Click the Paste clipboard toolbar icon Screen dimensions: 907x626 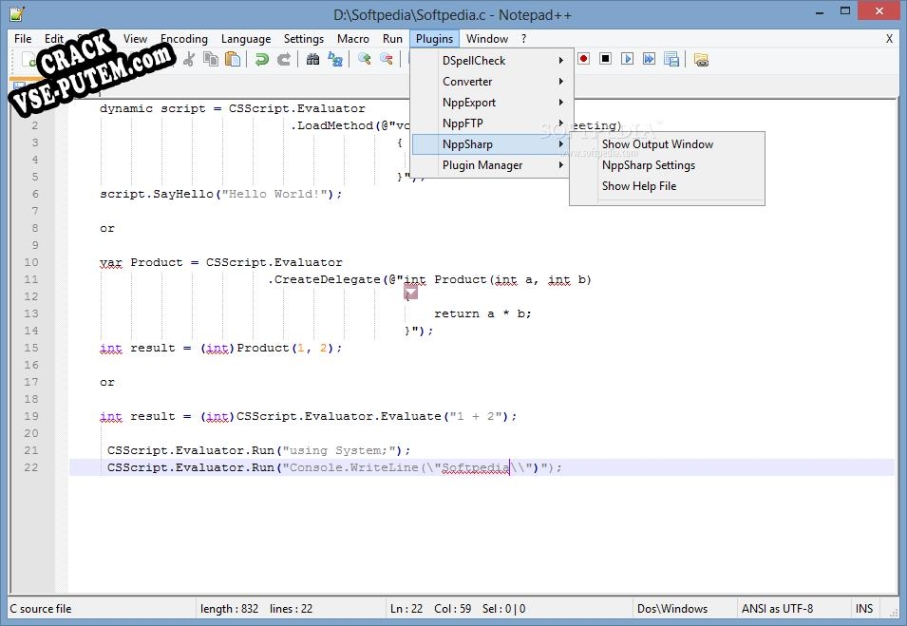coord(233,60)
